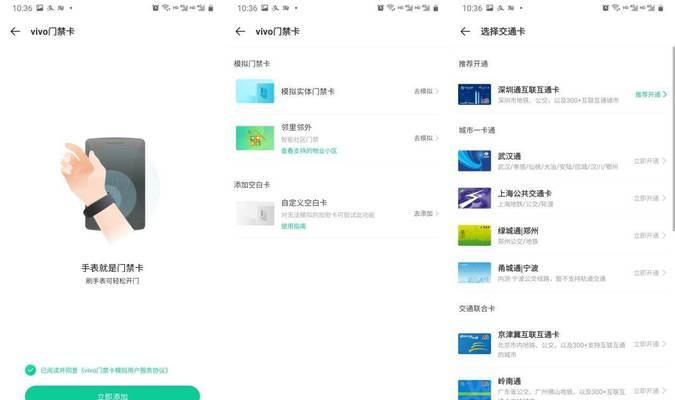Open 上海公共交通卡 title
The width and height of the screenshot is (675, 400).
pos(524,193)
